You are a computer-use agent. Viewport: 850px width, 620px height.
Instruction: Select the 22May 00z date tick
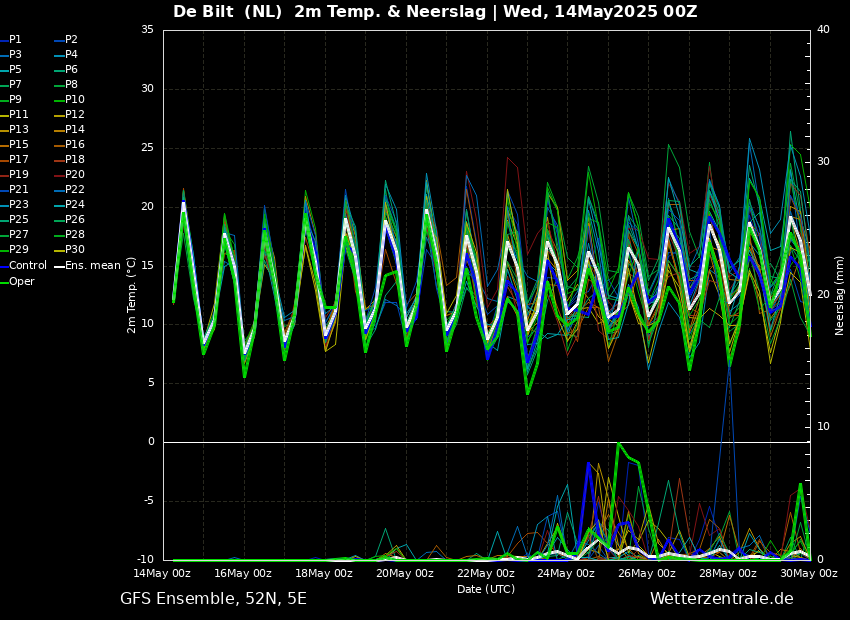coord(486,573)
